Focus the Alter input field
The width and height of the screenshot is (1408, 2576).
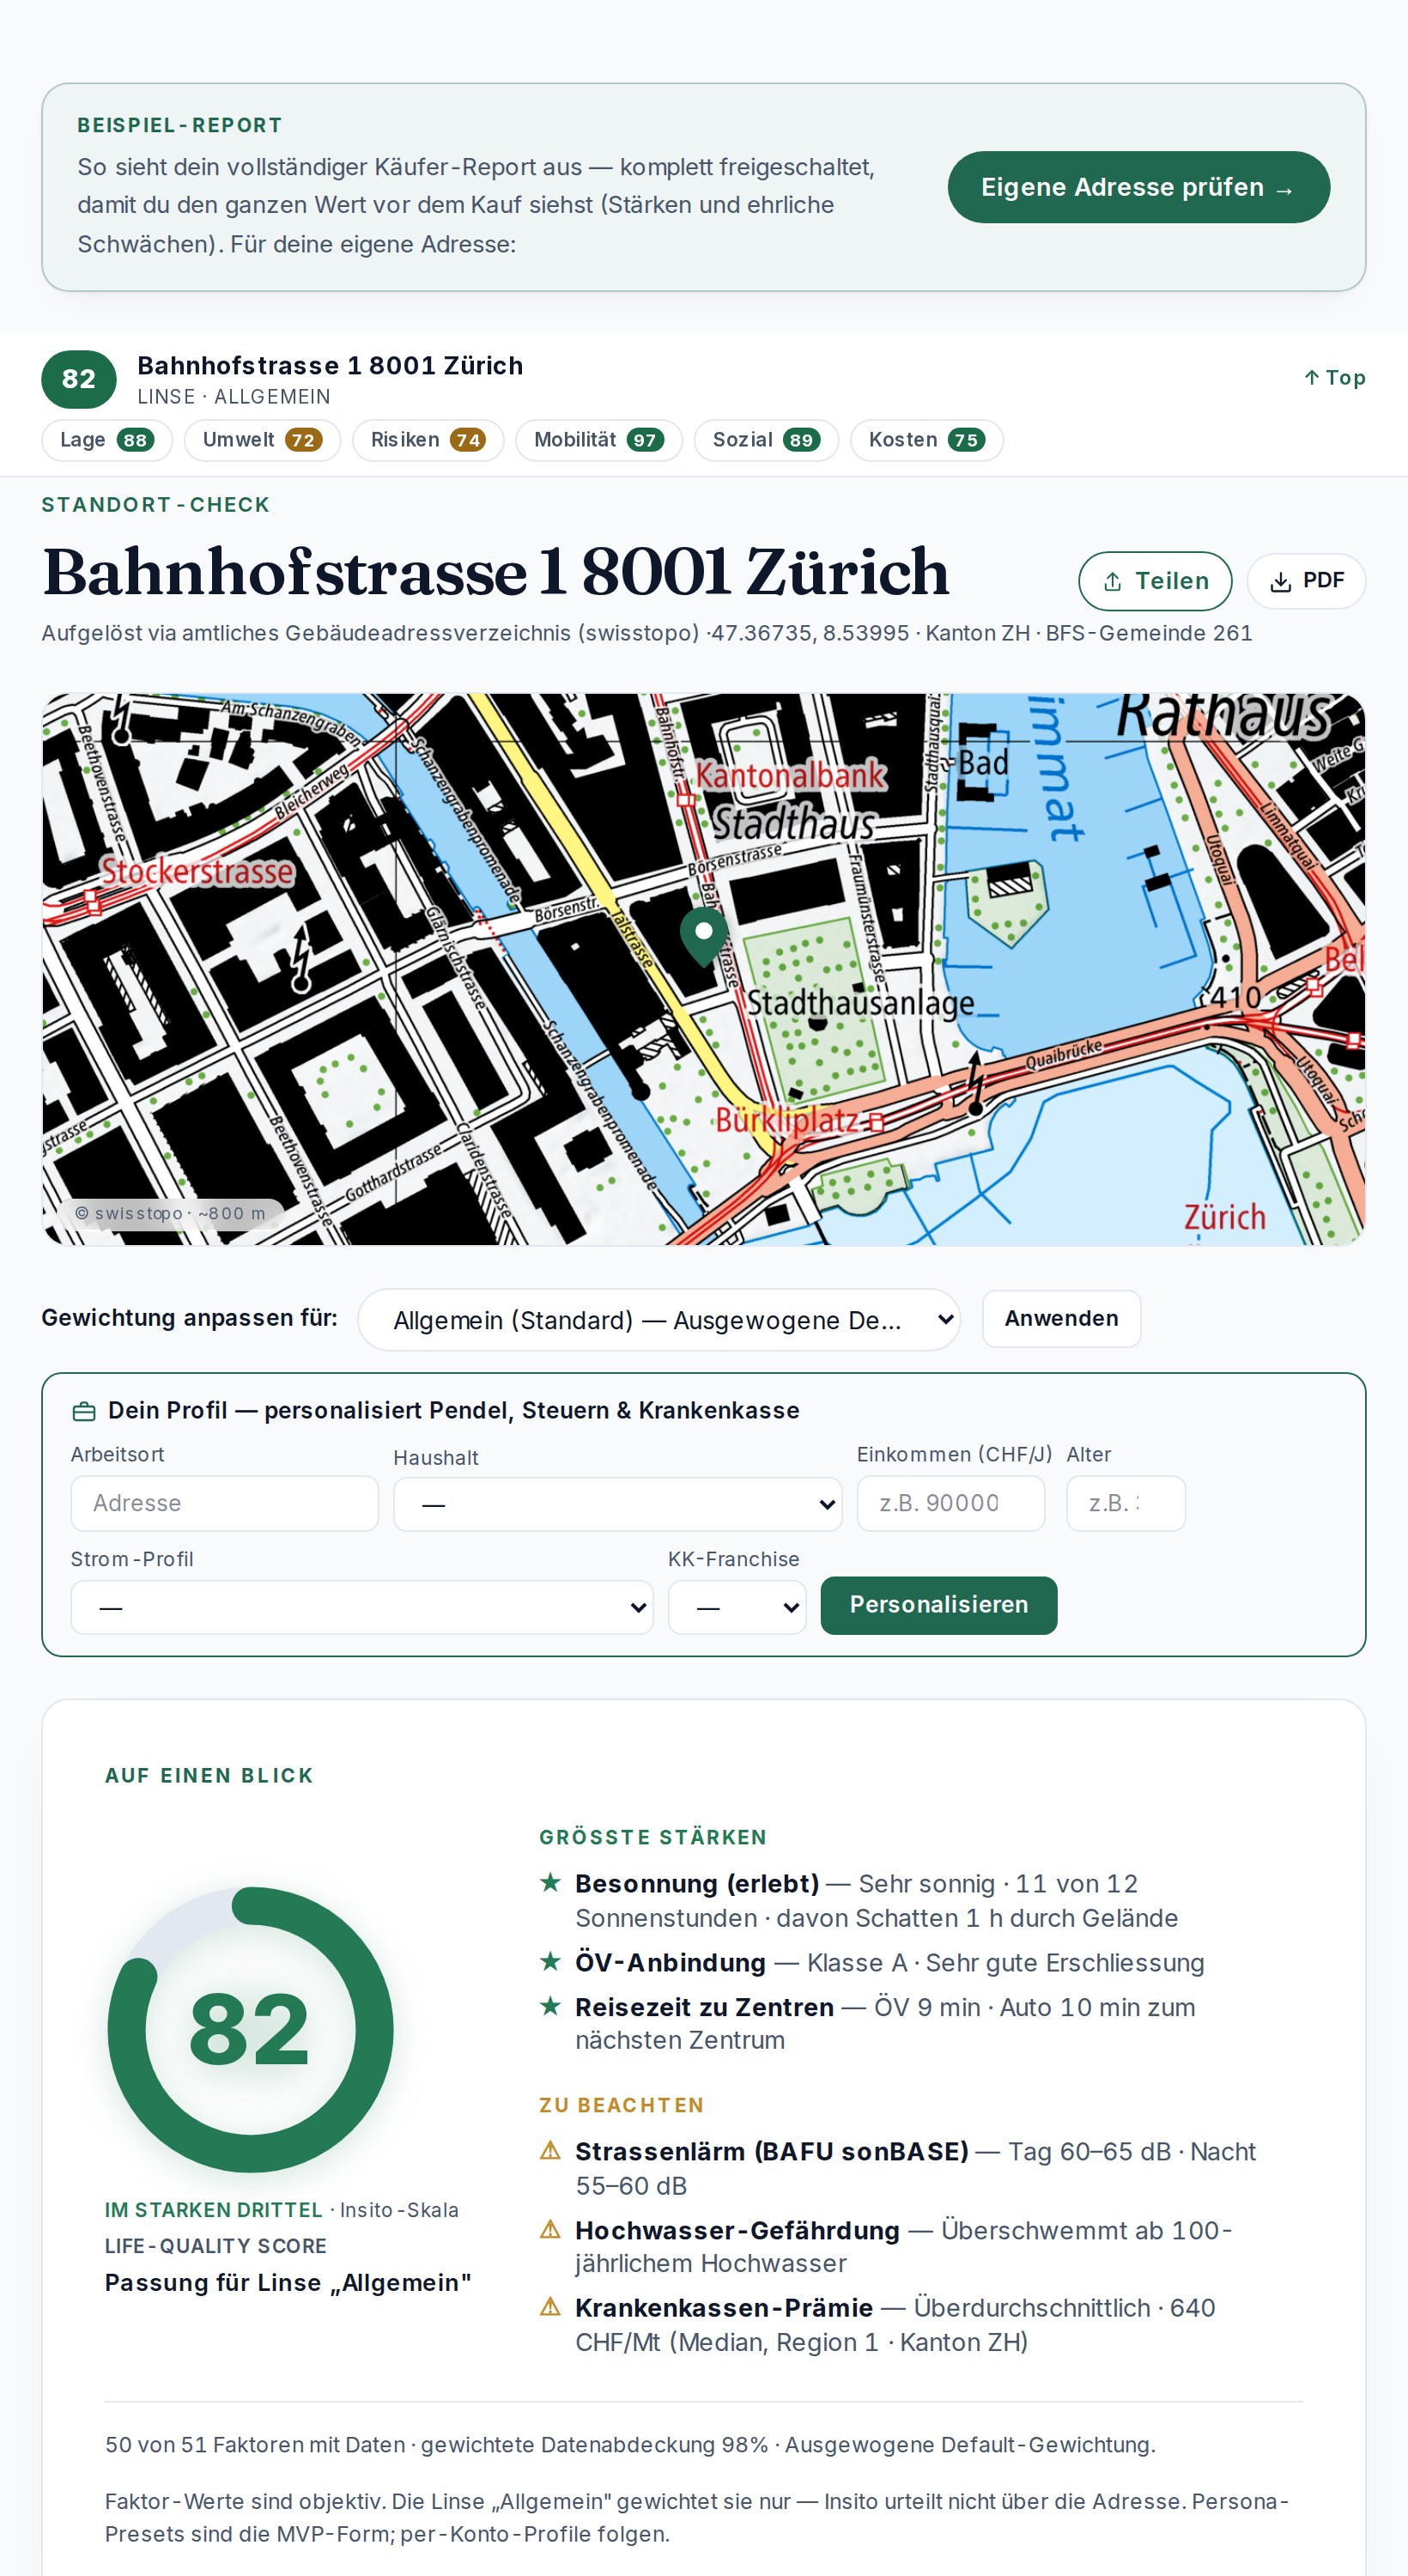(x=1126, y=1503)
